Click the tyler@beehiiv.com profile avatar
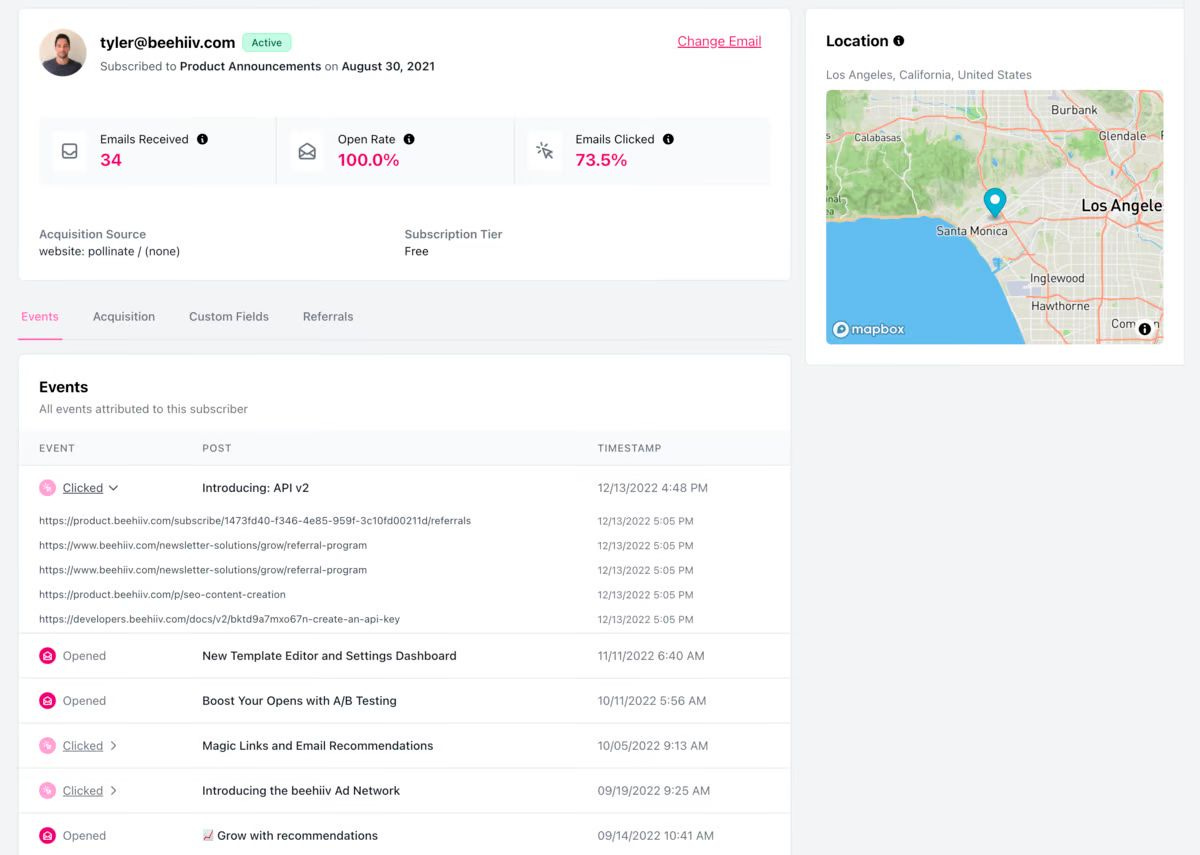 click(x=63, y=52)
